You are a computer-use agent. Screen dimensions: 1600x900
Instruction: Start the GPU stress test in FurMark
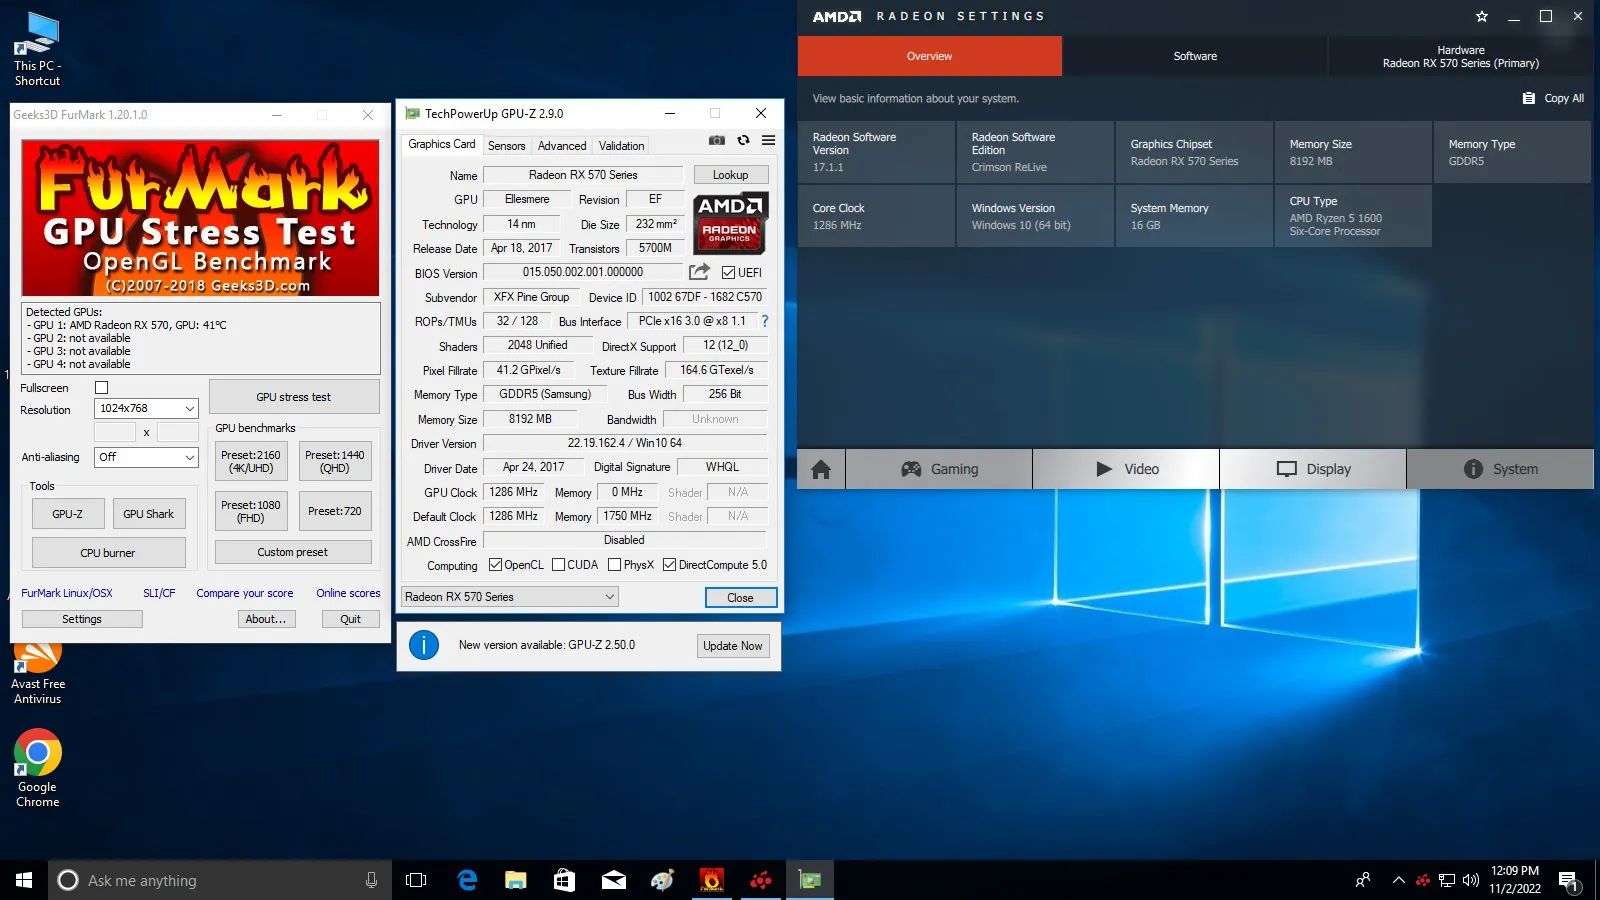[x=294, y=396]
